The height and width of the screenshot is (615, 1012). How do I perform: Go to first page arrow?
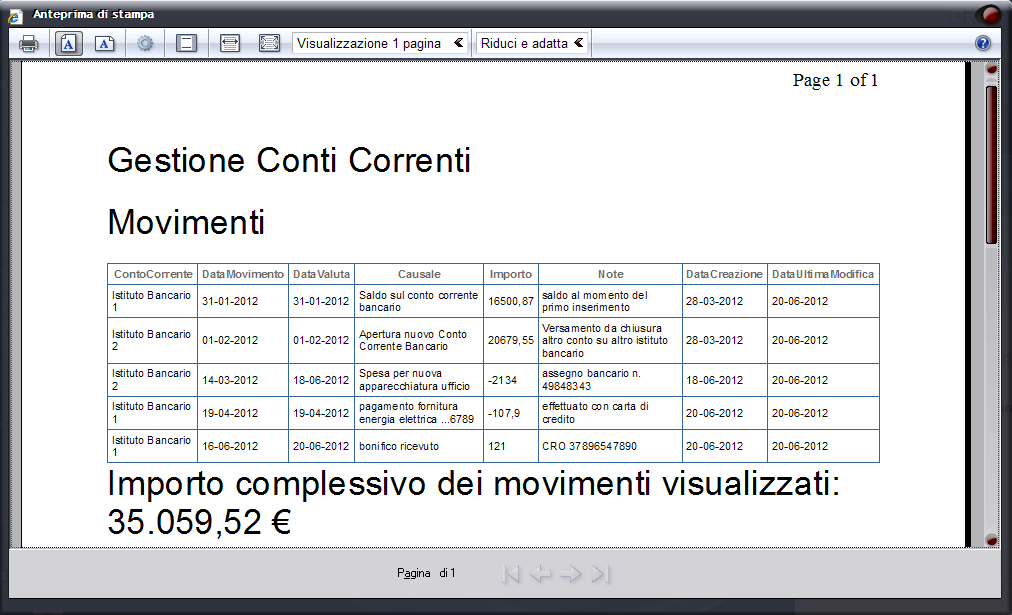(511, 573)
